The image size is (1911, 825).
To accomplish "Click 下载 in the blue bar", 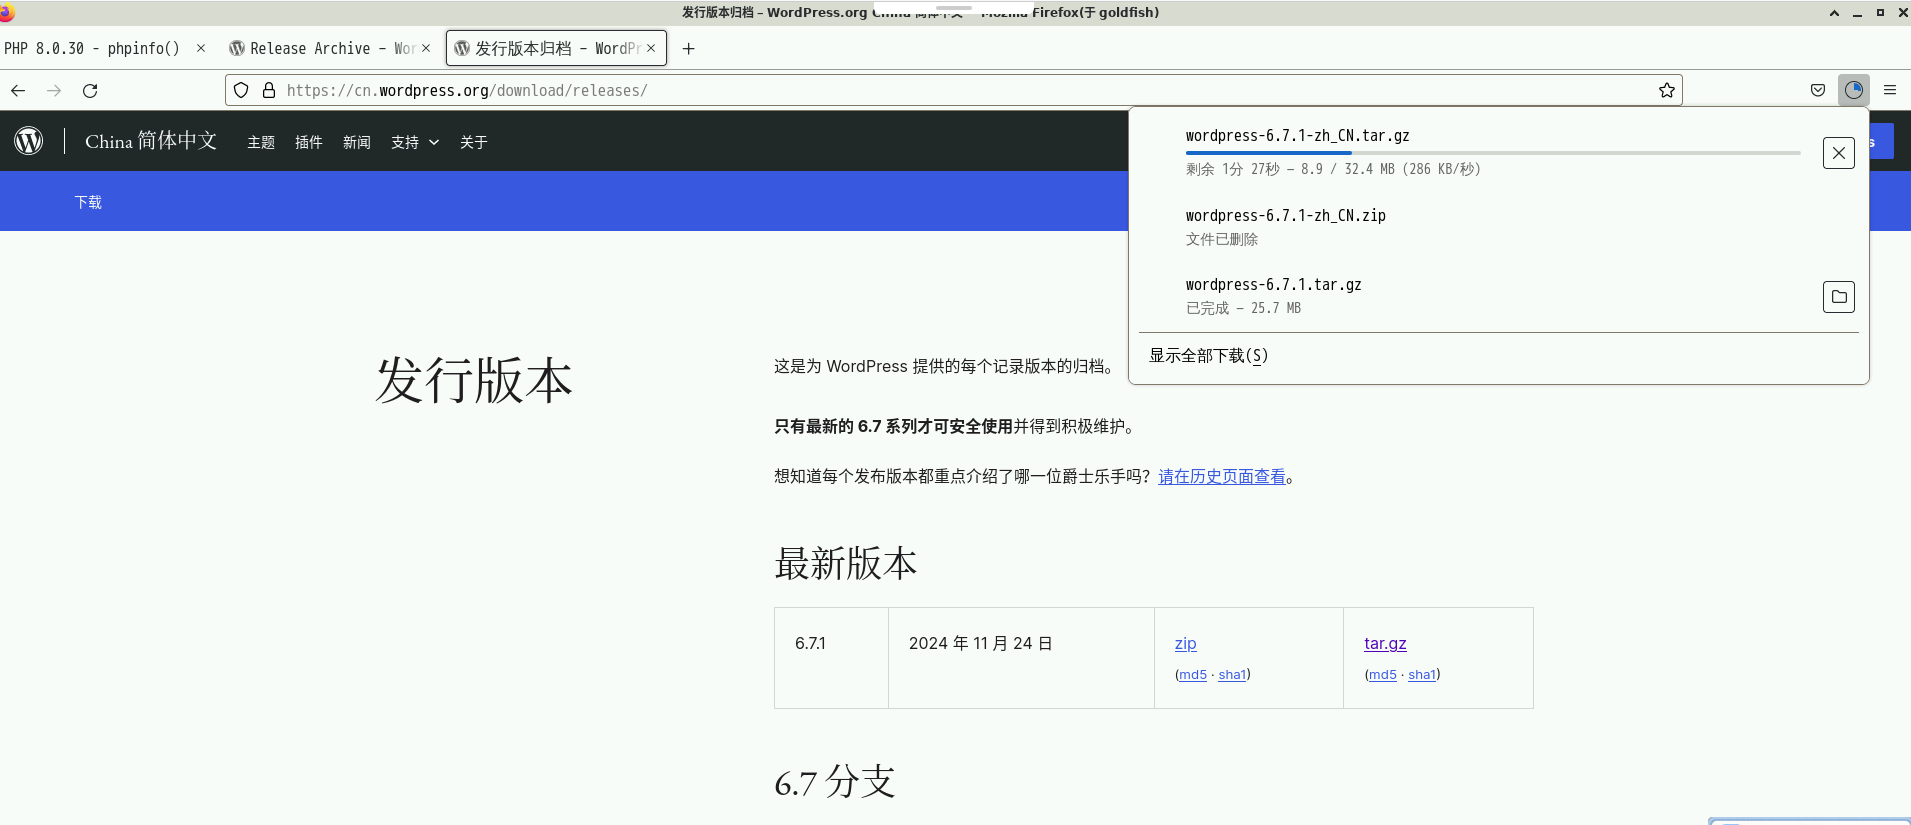I will click(x=88, y=202).
